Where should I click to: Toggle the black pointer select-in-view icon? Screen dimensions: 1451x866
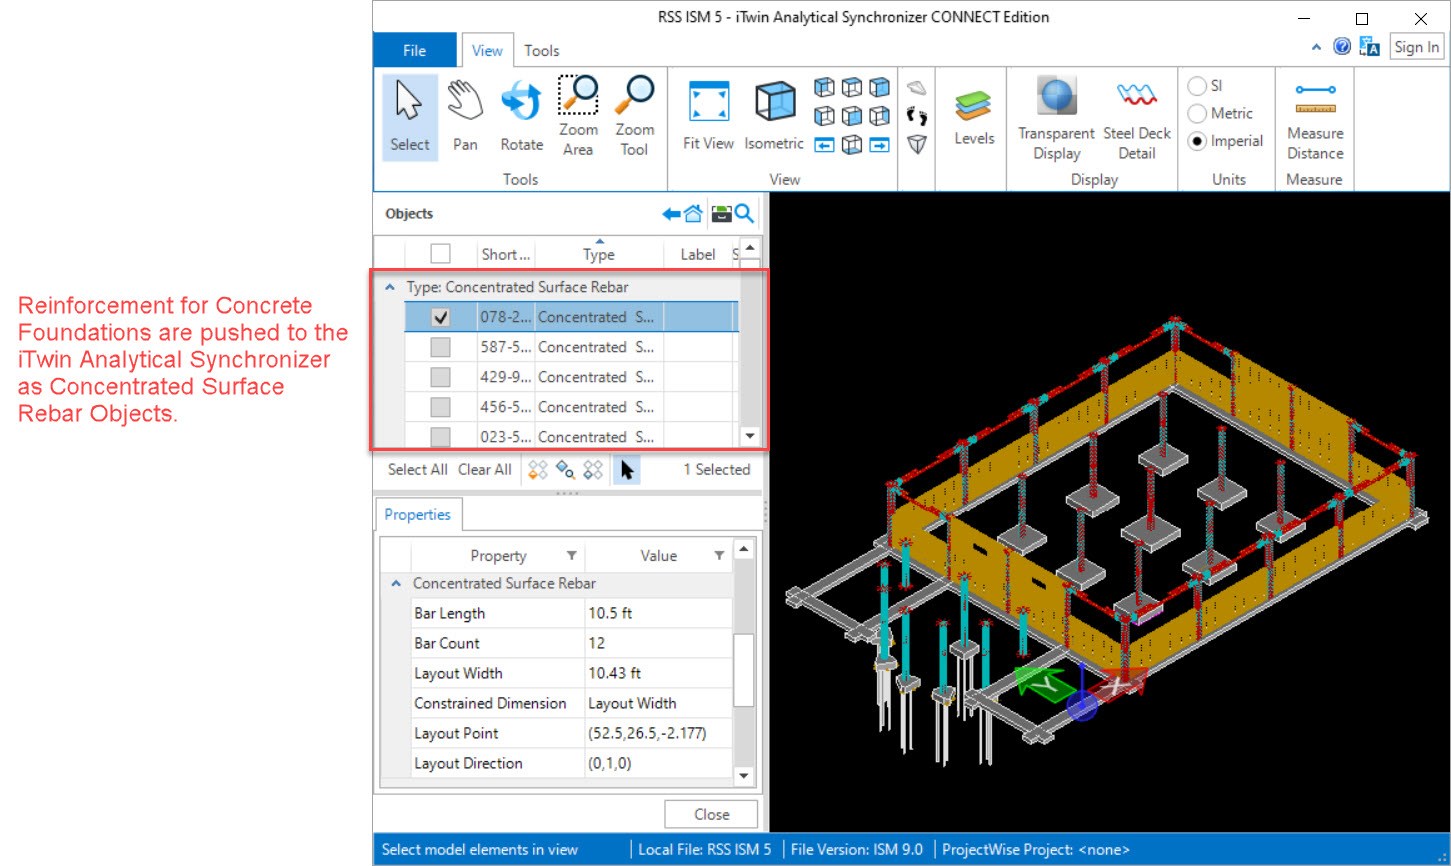point(627,470)
